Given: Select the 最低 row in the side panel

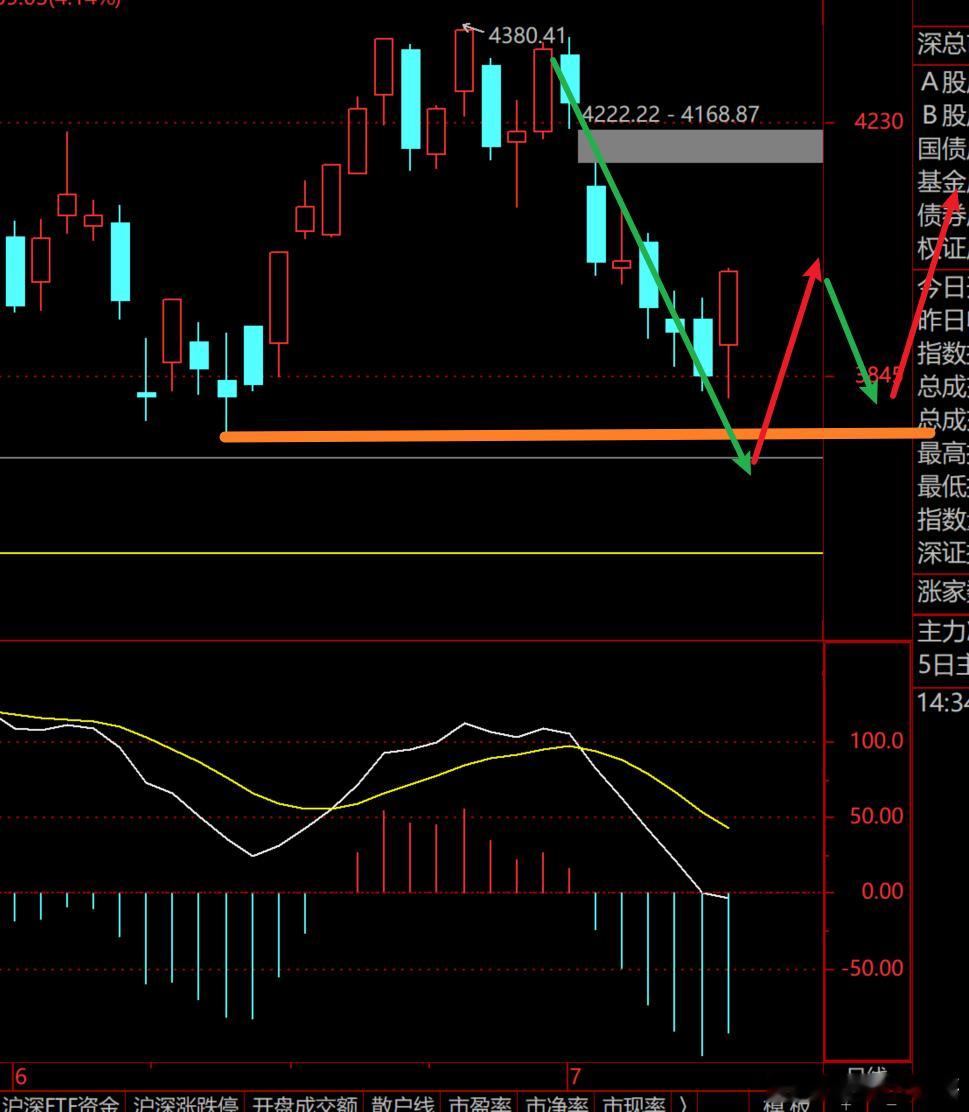Looking at the screenshot, I should point(943,486).
